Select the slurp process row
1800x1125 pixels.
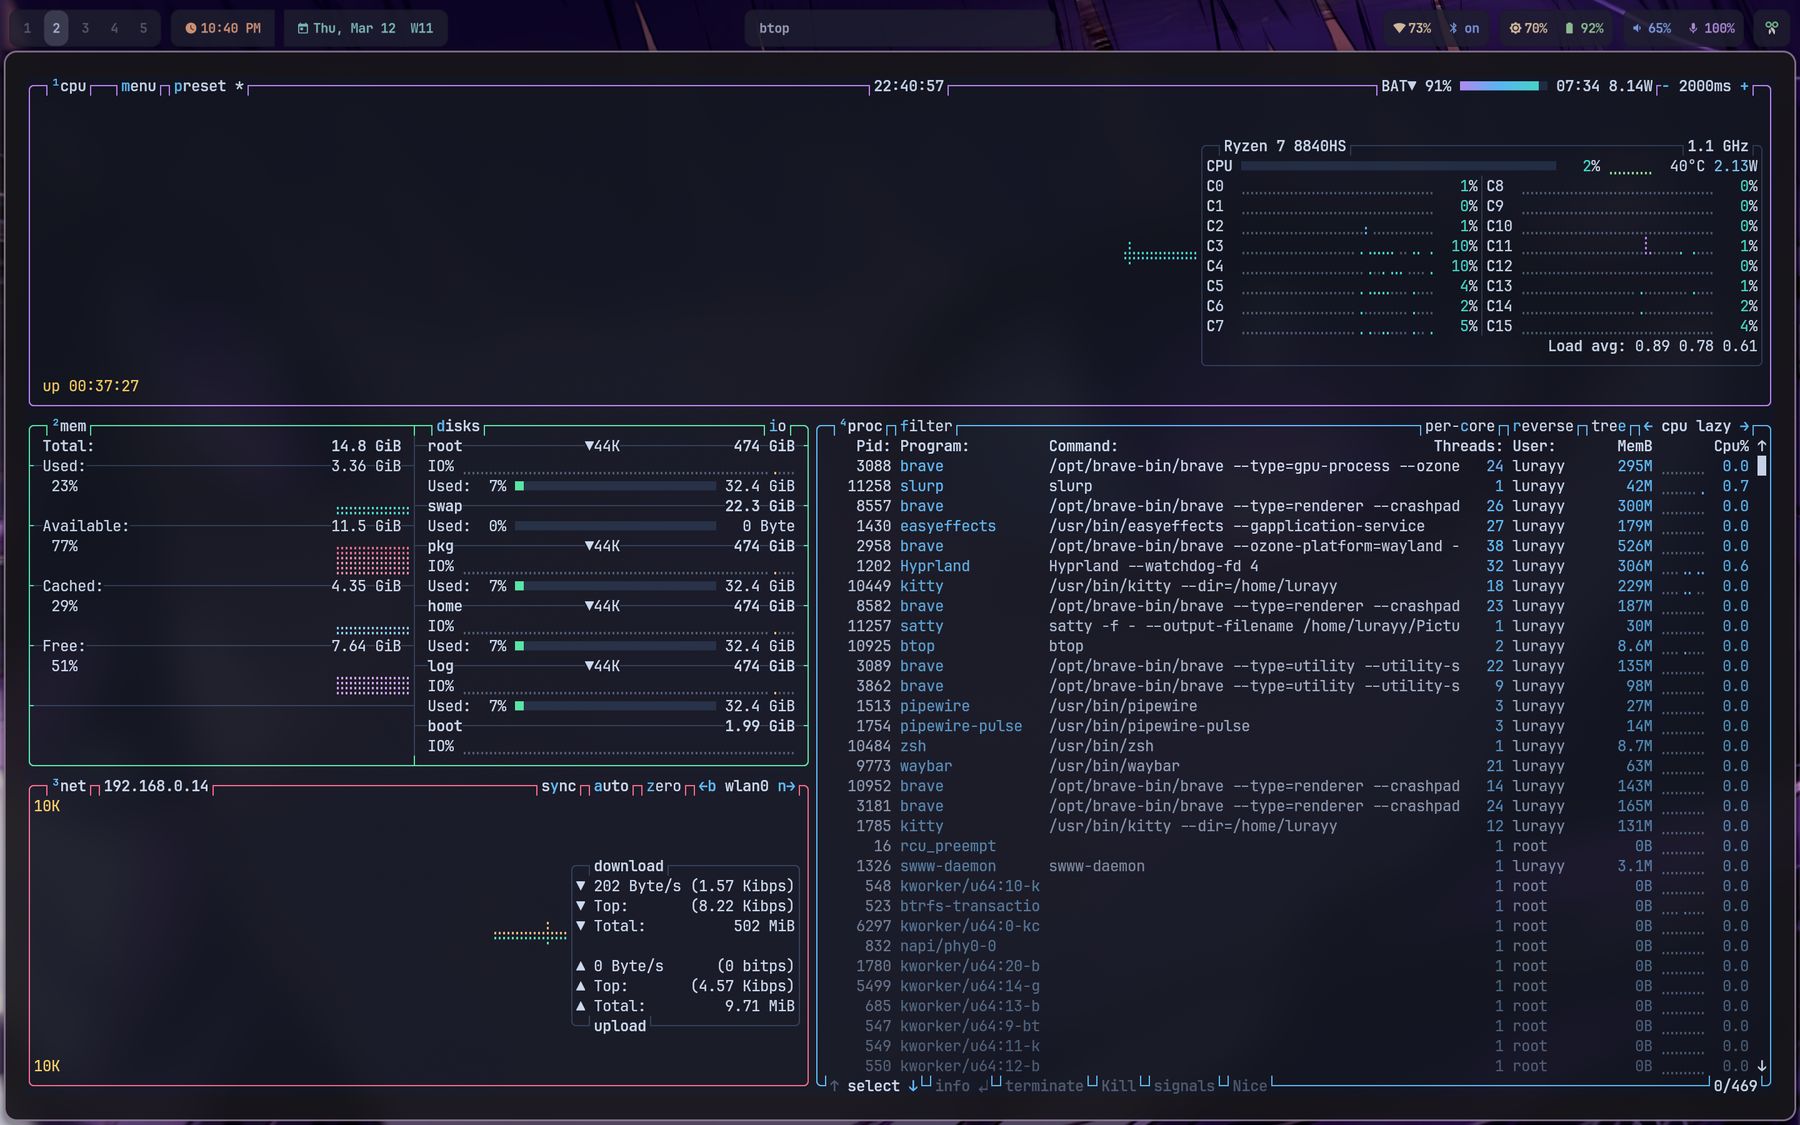tap(1296, 486)
